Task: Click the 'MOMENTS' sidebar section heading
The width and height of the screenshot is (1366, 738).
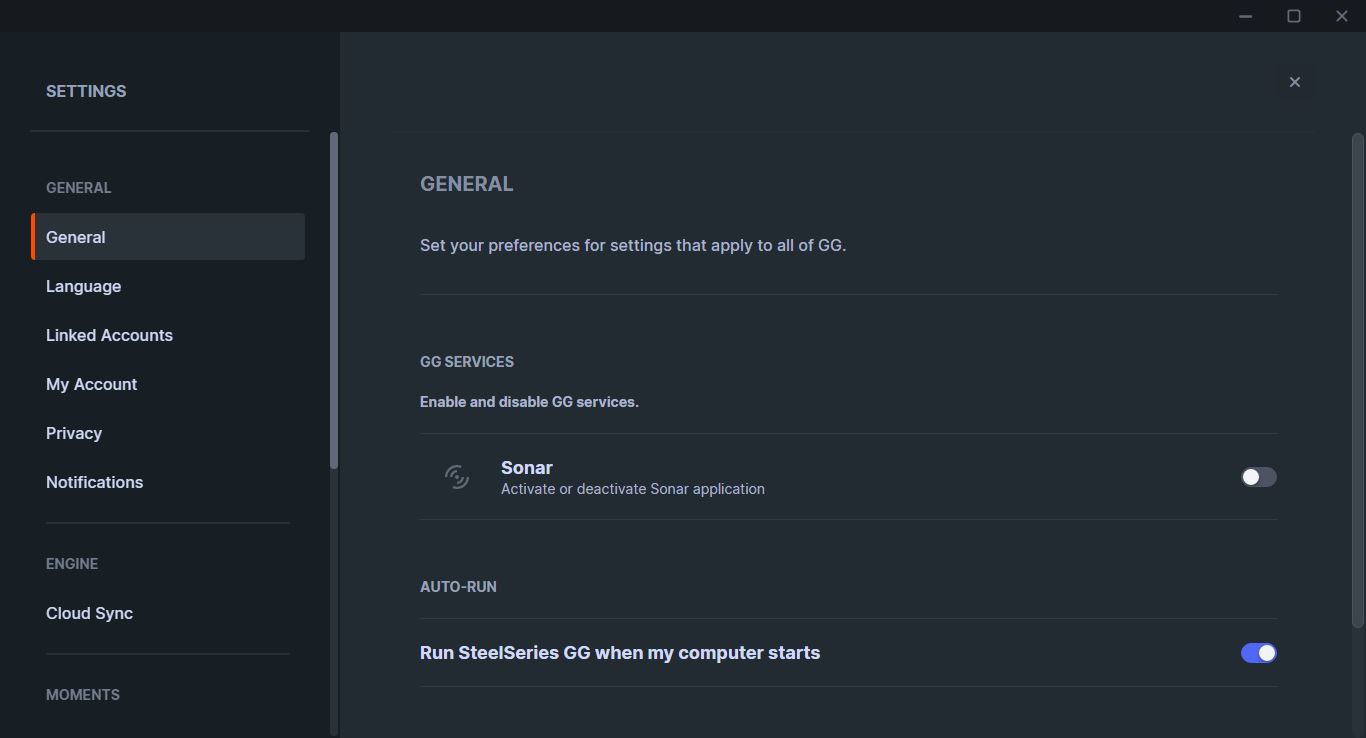Action: (83, 695)
